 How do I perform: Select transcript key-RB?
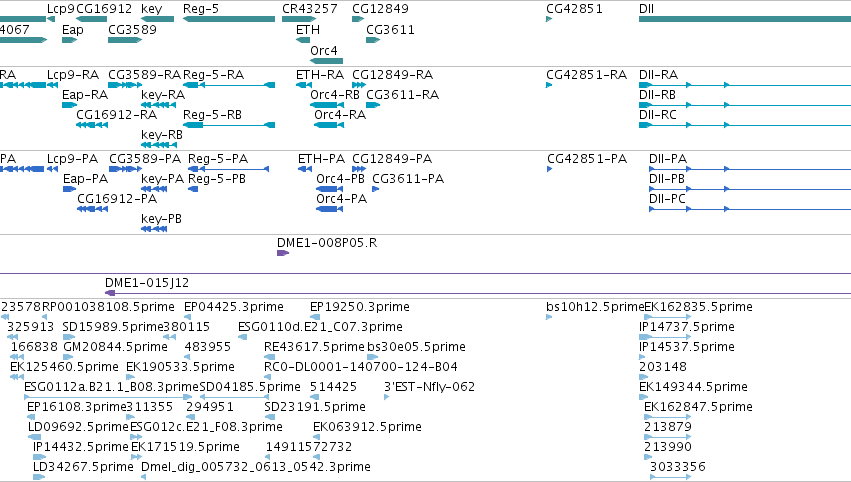(x=162, y=135)
